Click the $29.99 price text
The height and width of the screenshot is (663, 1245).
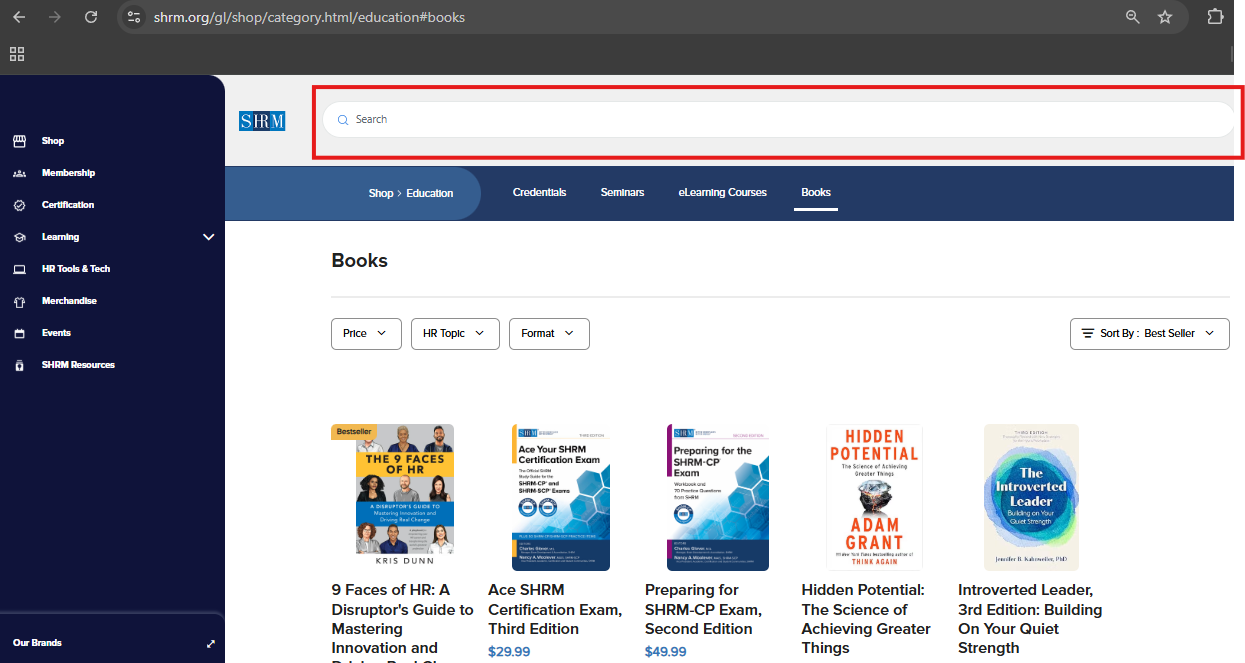tap(509, 652)
